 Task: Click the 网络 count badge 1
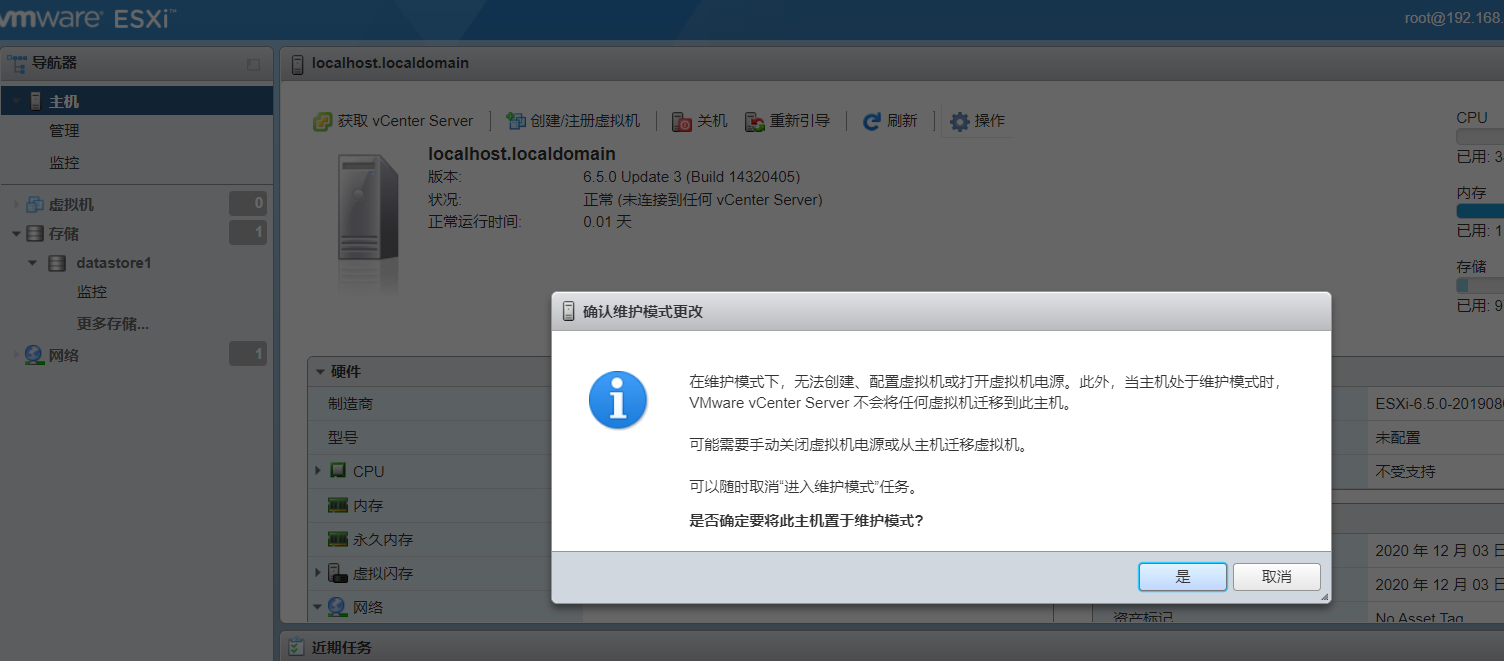pos(247,354)
